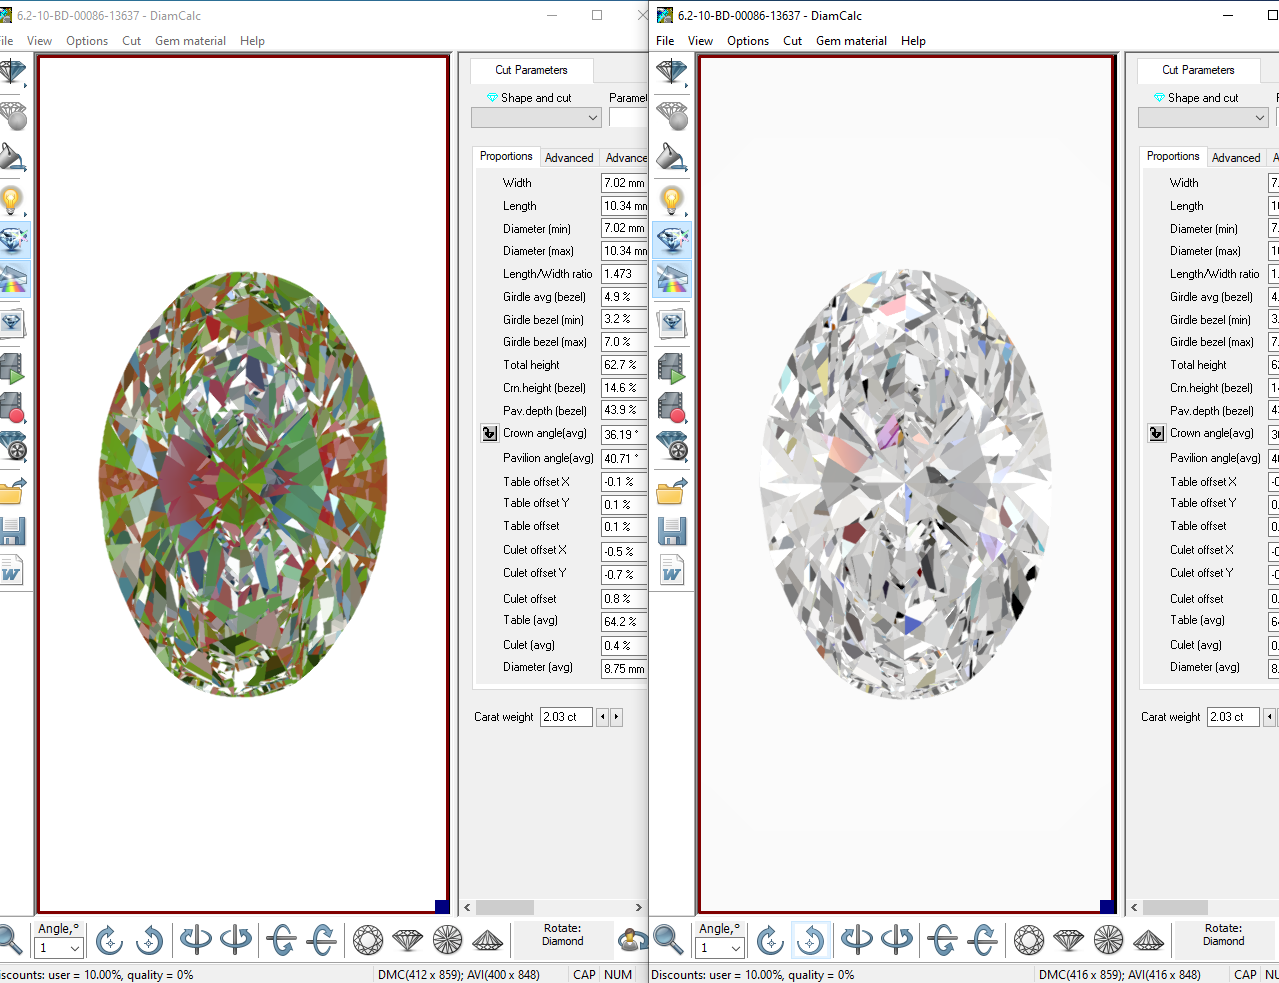Rotate counterclockwise icon in left window toolbar
This screenshot has width=1279, height=983.
(149, 940)
